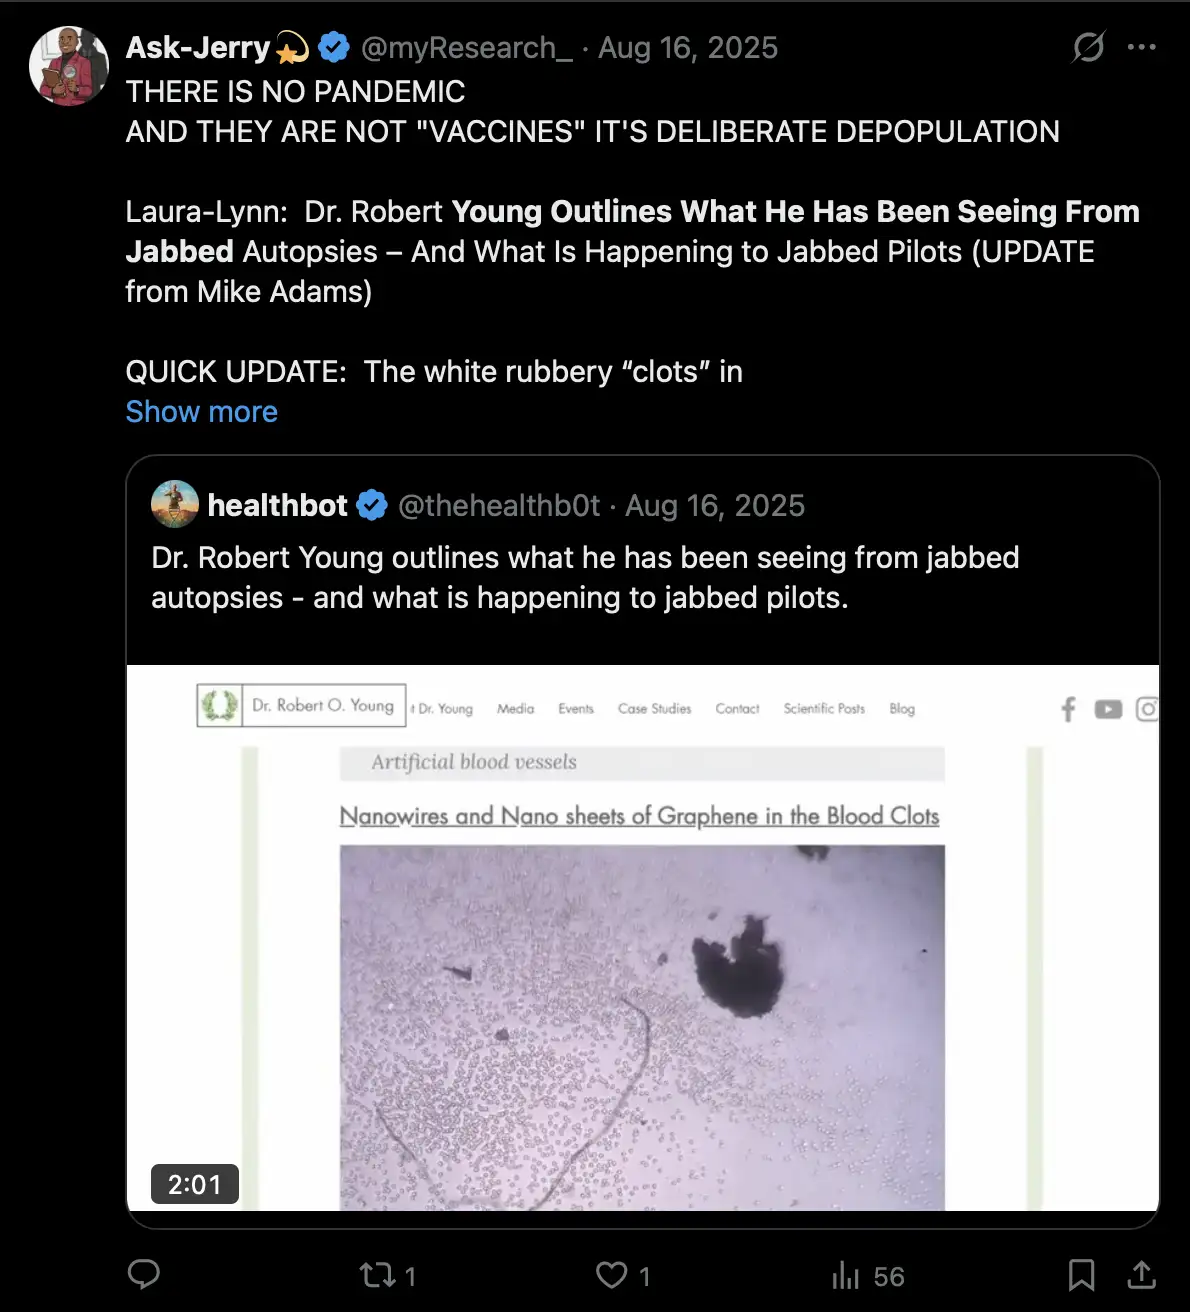Like the post with heart icon
The height and width of the screenshot is (1312, 1190).
[611, 1275]
